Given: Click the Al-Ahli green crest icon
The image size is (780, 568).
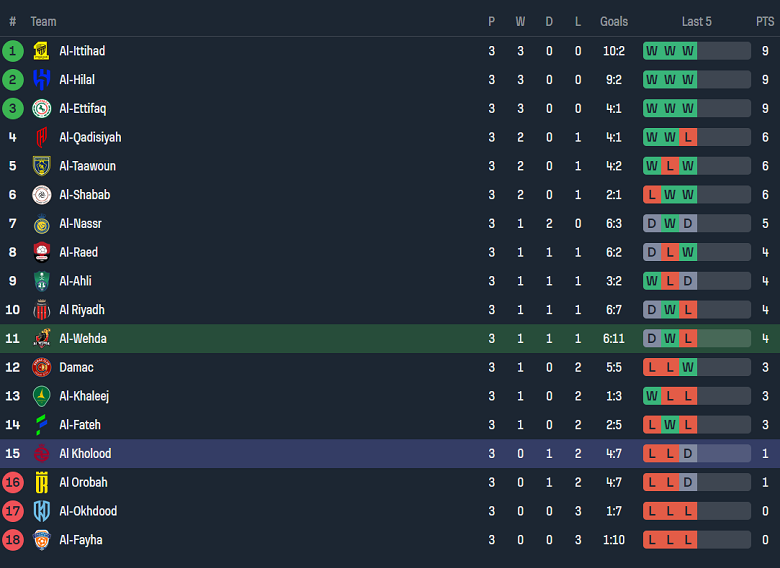Looking at the screenshot, I should coord(41,281).
